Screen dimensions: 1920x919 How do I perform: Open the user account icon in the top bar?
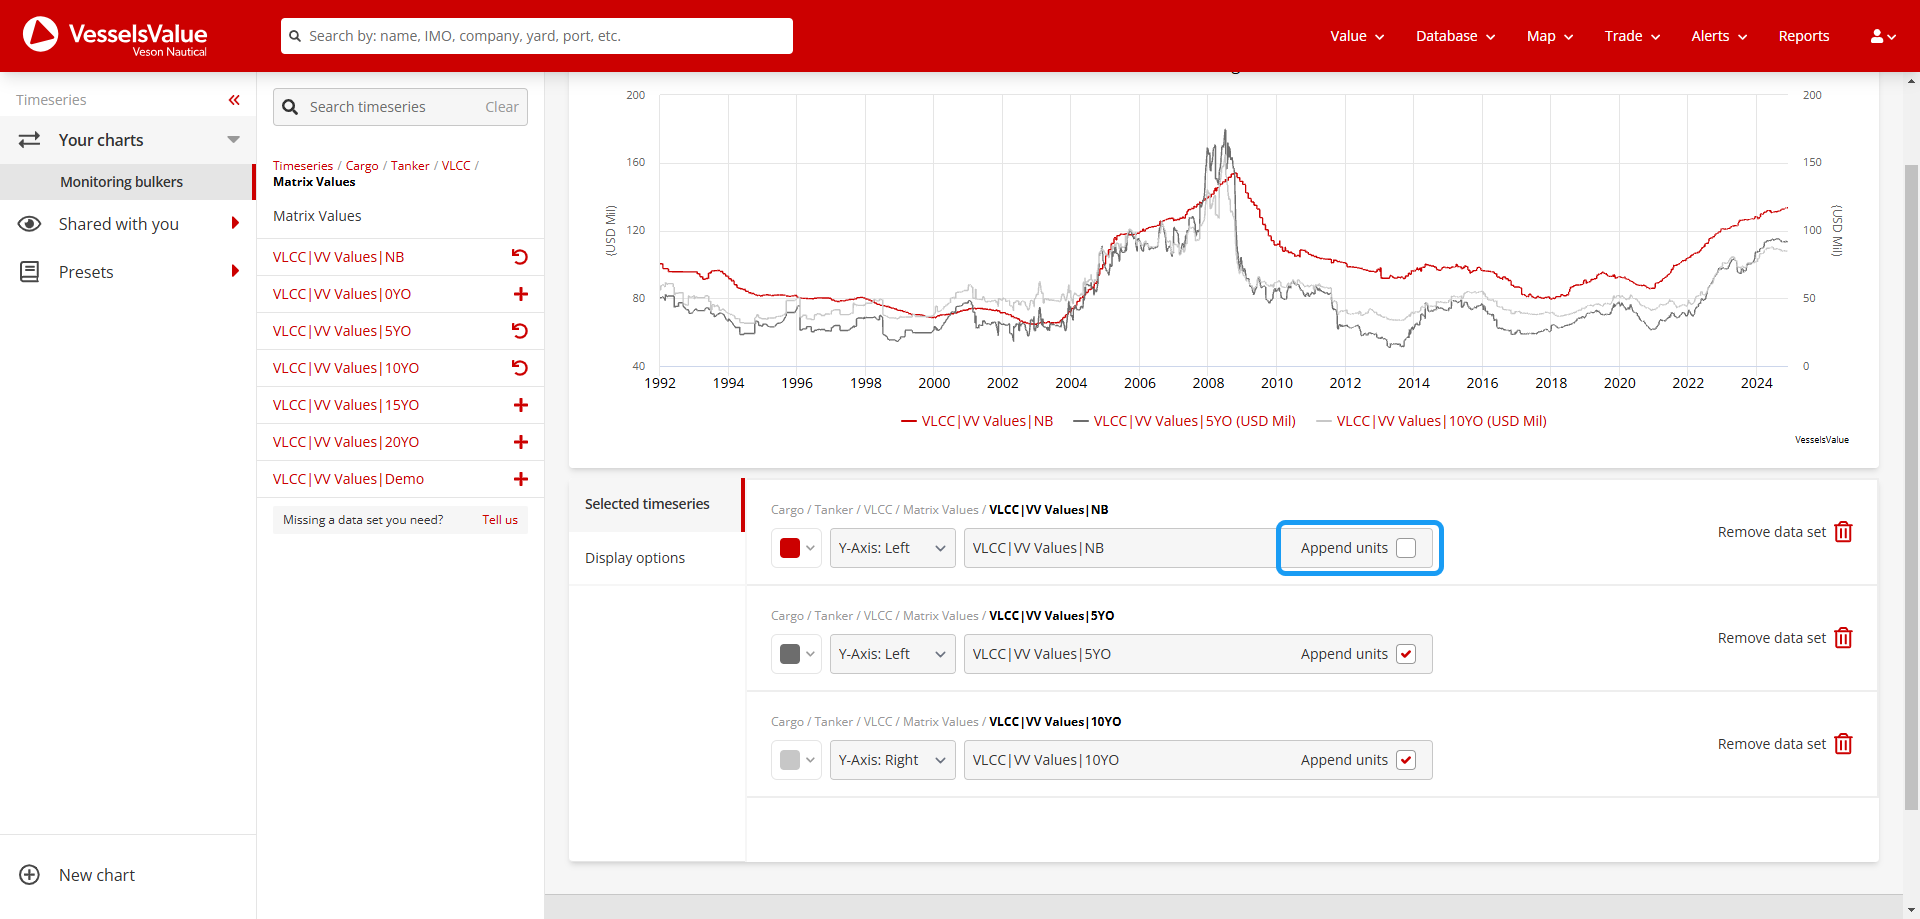1881,36
